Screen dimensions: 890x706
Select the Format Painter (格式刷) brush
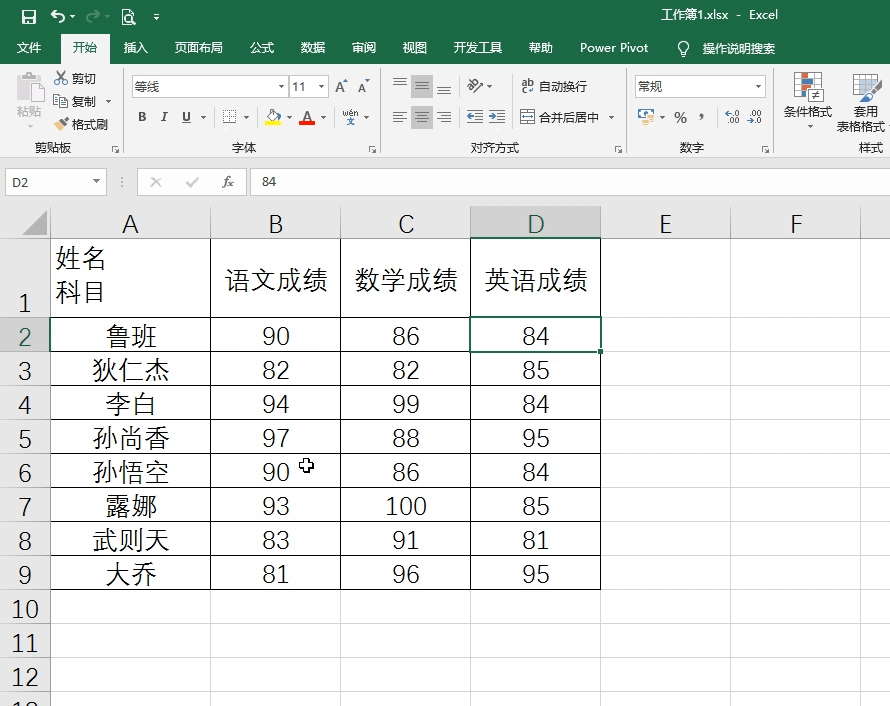(61, 124)
